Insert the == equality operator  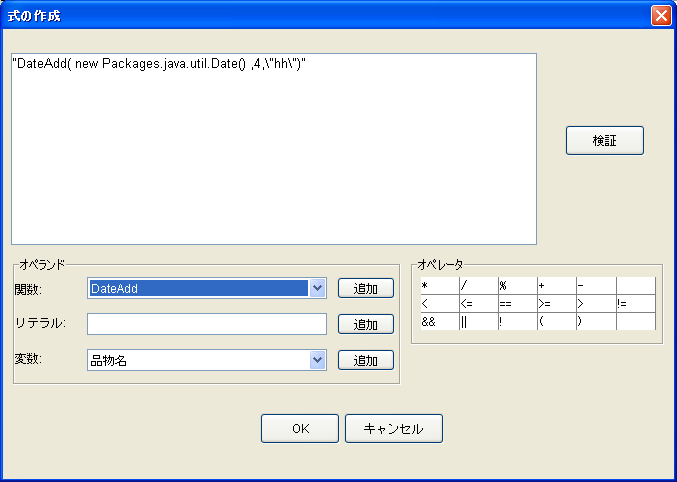click(518, 304)
